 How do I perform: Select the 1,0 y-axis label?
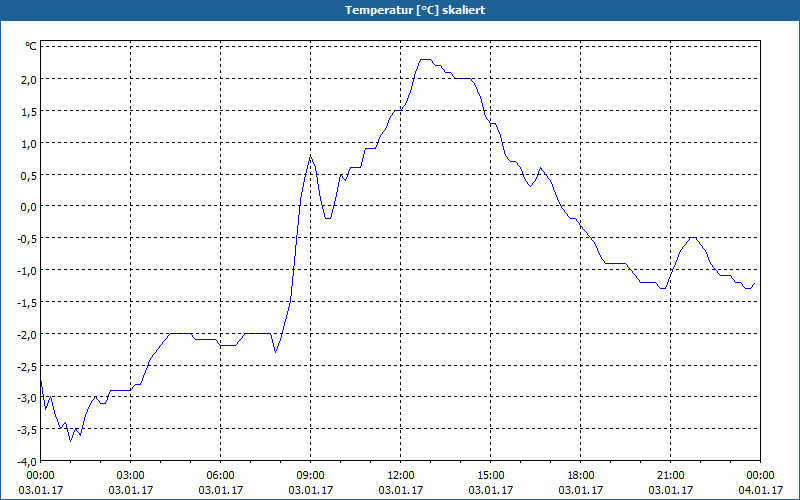(29, 143)
